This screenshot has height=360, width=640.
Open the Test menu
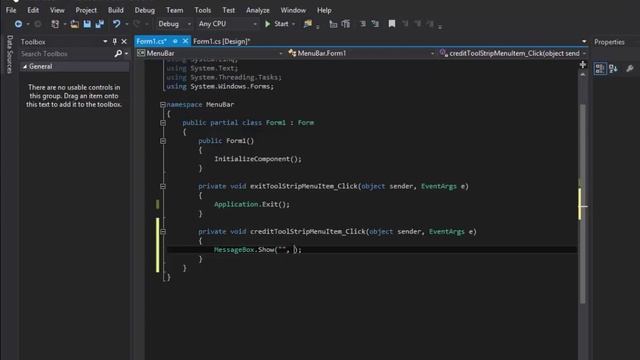click(229, 10)
